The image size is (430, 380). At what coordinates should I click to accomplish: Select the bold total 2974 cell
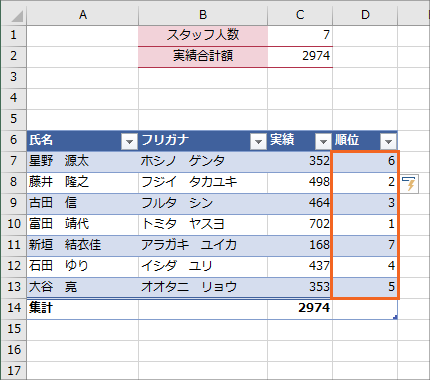pos(300,308)
